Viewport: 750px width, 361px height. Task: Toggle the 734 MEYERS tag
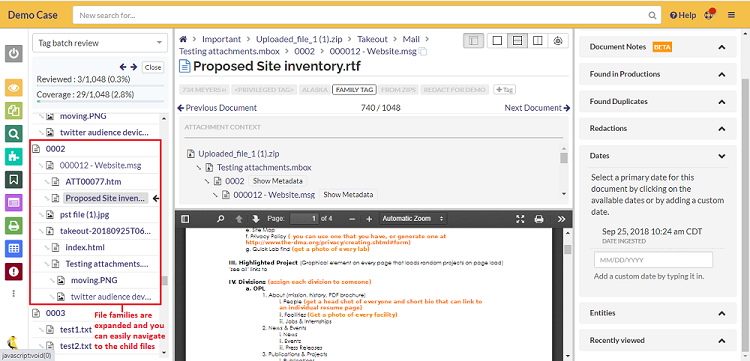(204, 89)
